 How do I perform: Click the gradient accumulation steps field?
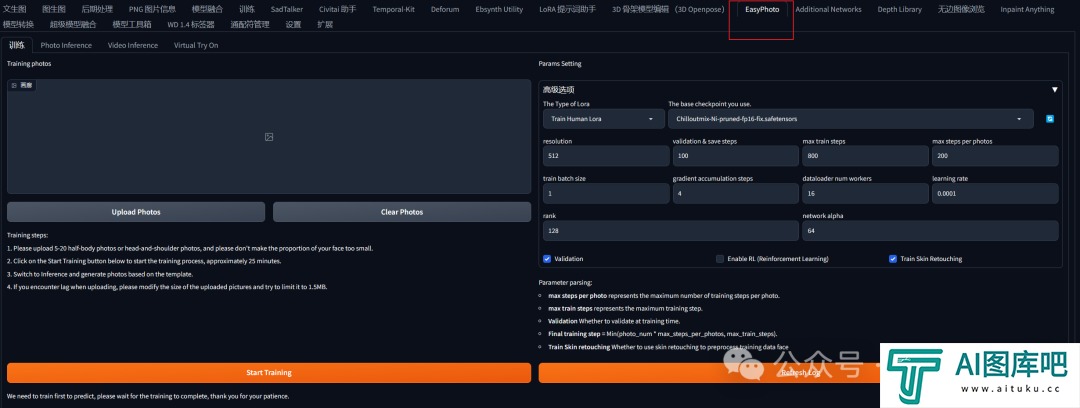coord(736,193)
